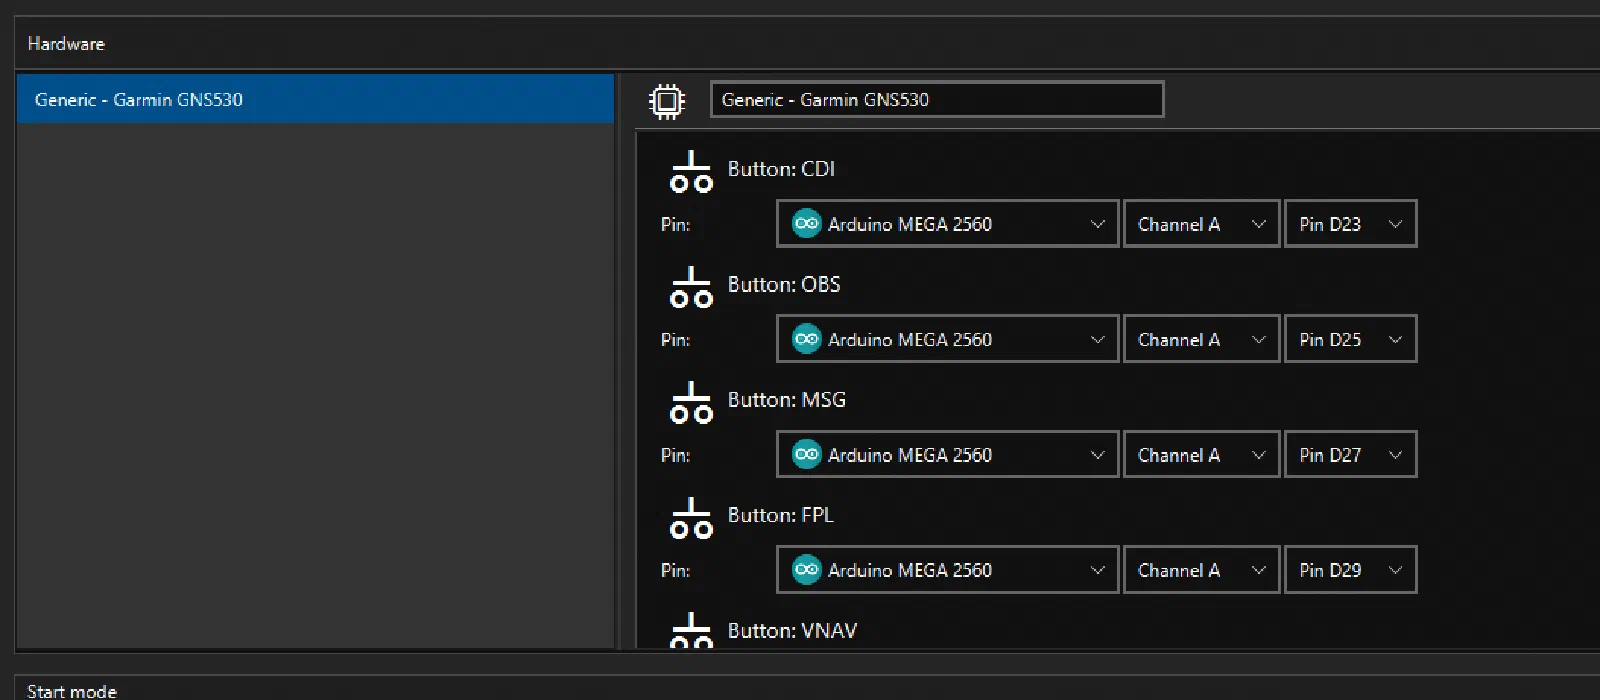Click the Hardware section header
Image resolution: width=1600 pixels, height=700 pixels.
pos(66,44)
